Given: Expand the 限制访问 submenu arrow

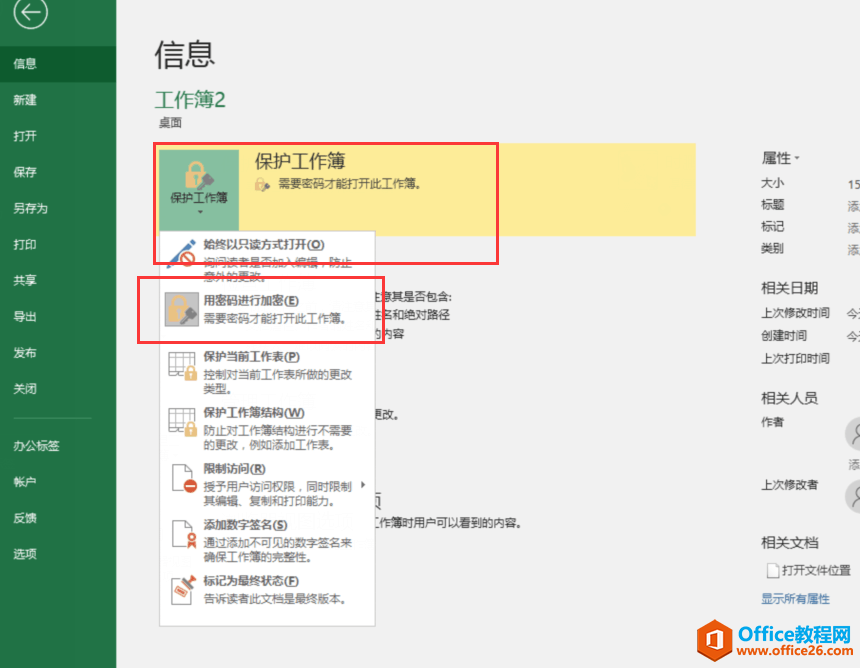Looking at the screenshot, I should (x=363, y=484).
